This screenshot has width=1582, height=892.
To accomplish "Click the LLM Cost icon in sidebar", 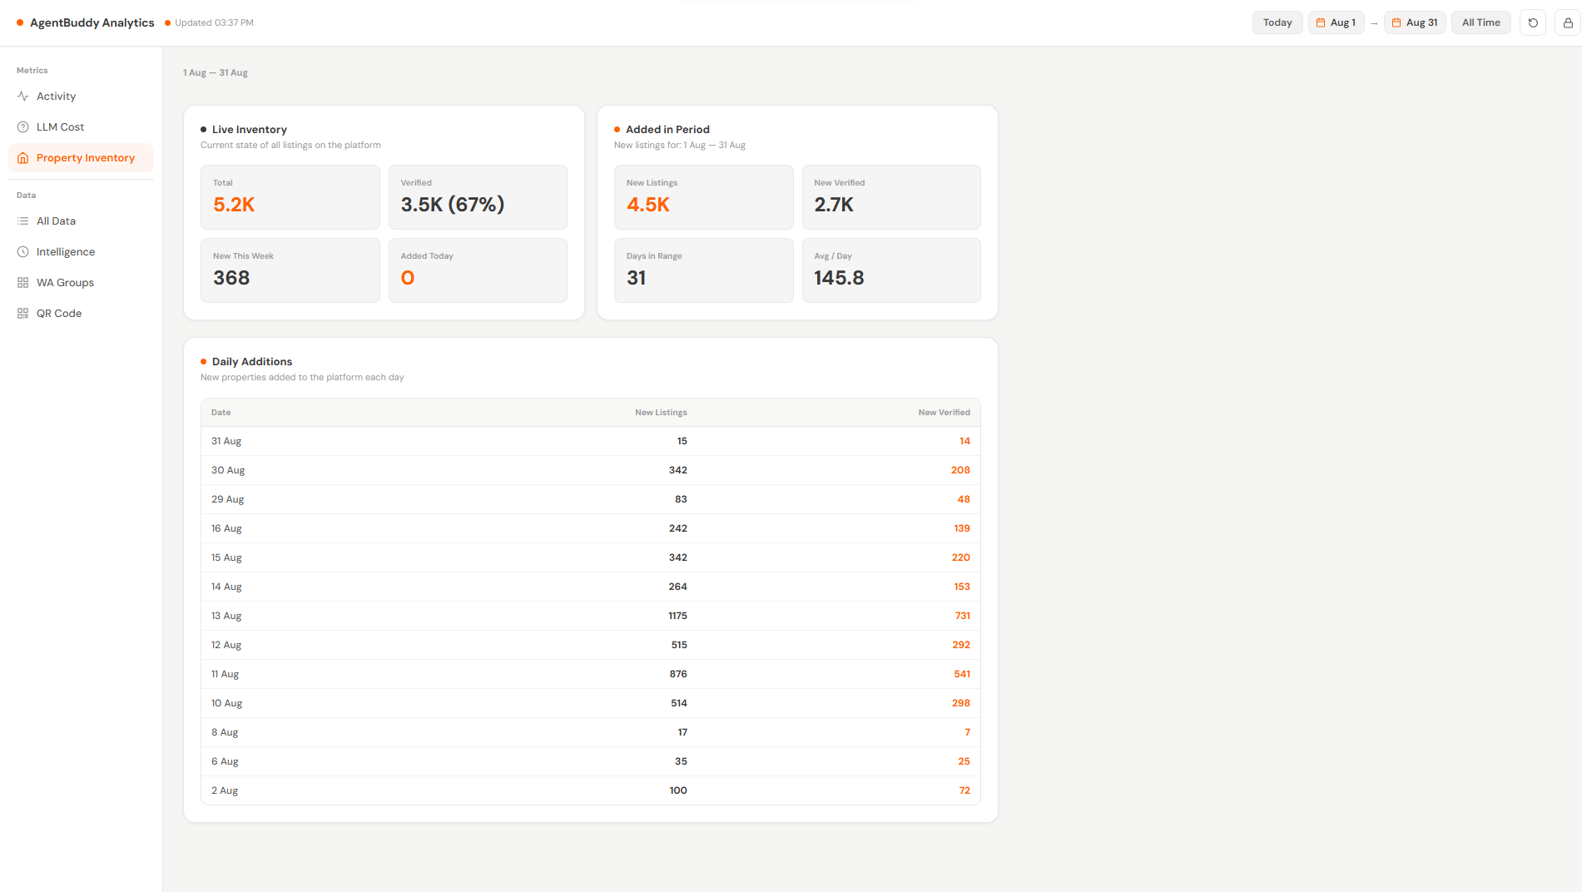I will pyautogui.click(x=23, y=127).
